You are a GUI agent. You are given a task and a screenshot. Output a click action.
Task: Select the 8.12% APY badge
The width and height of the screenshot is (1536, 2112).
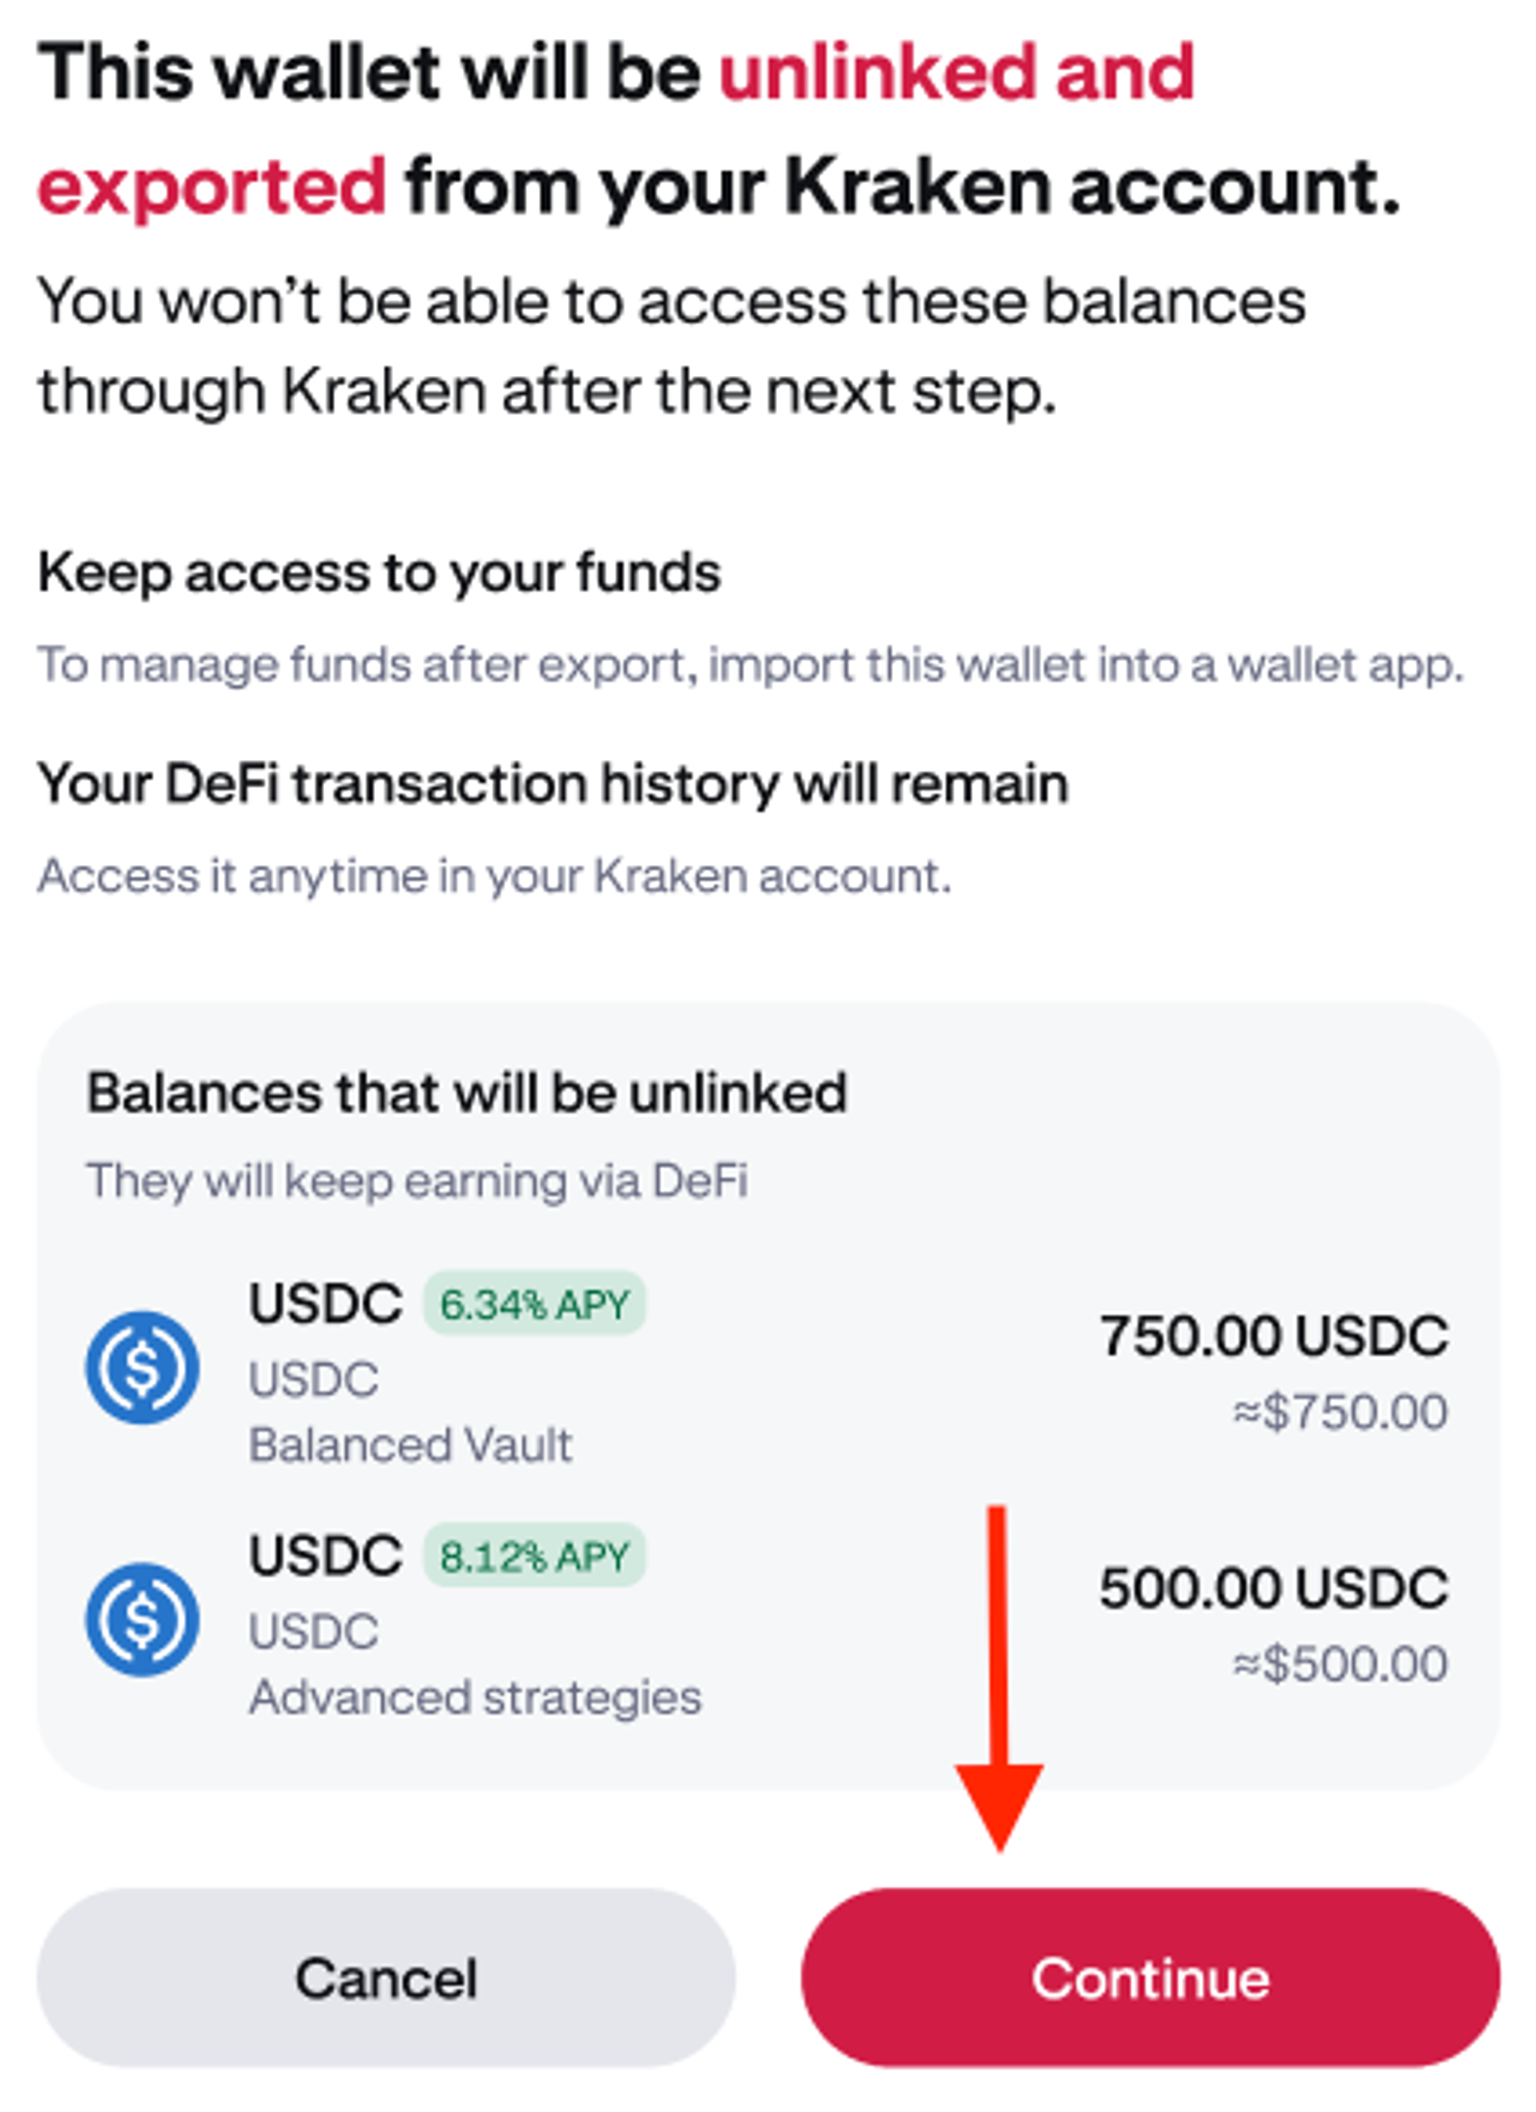(534, 1556)
